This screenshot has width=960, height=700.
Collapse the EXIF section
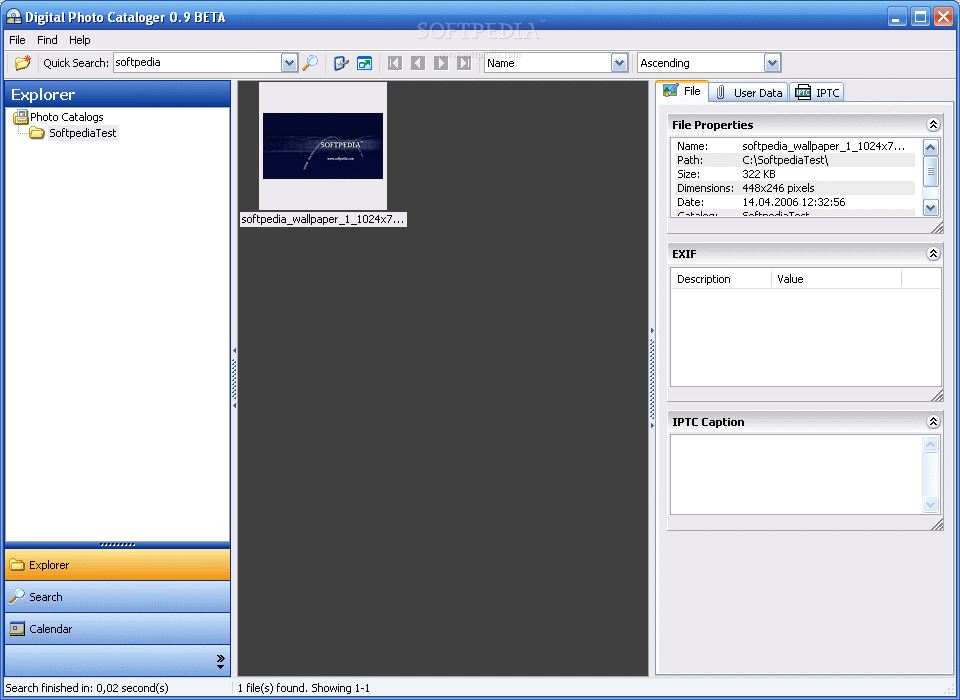932,254
